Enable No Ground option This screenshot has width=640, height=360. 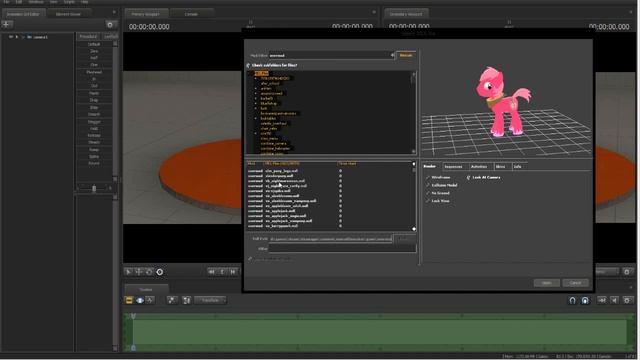427,193
